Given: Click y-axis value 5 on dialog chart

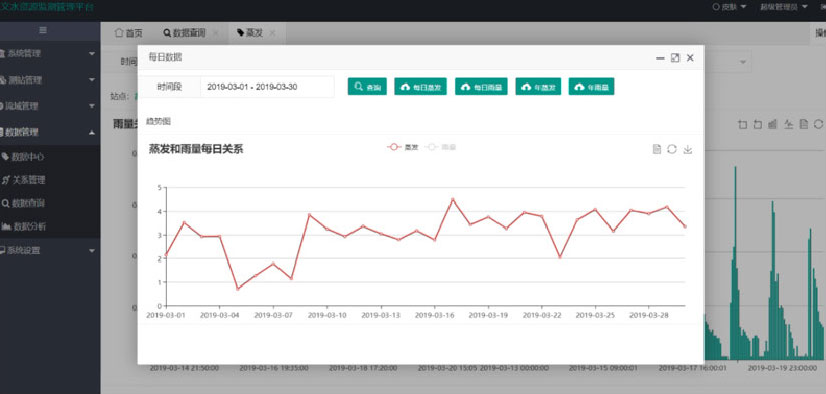Looking at the screenshot, I should (160, 188).
